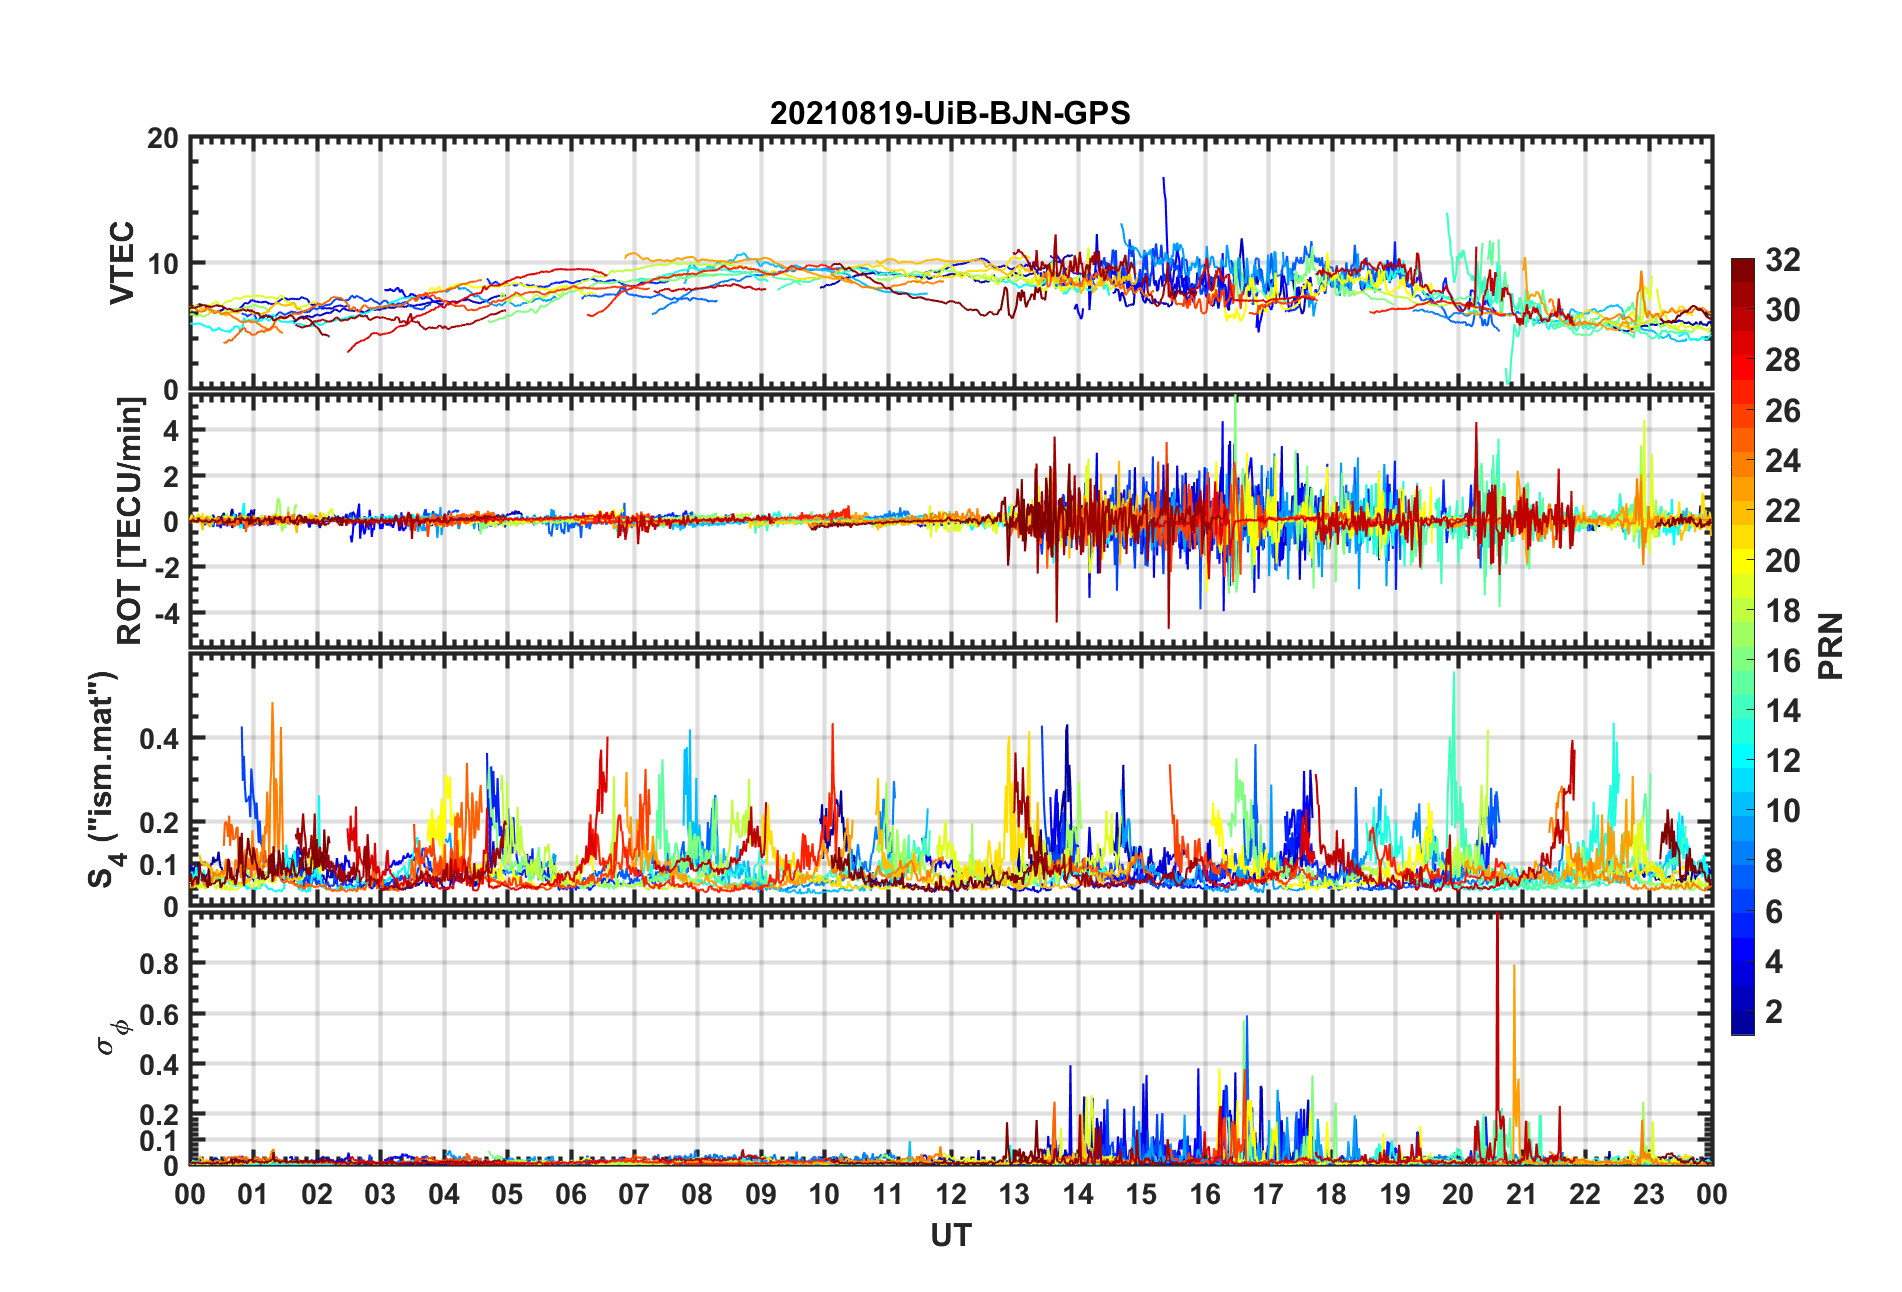Click the 09 hour tick on the UT axis

coord(761,1194)
